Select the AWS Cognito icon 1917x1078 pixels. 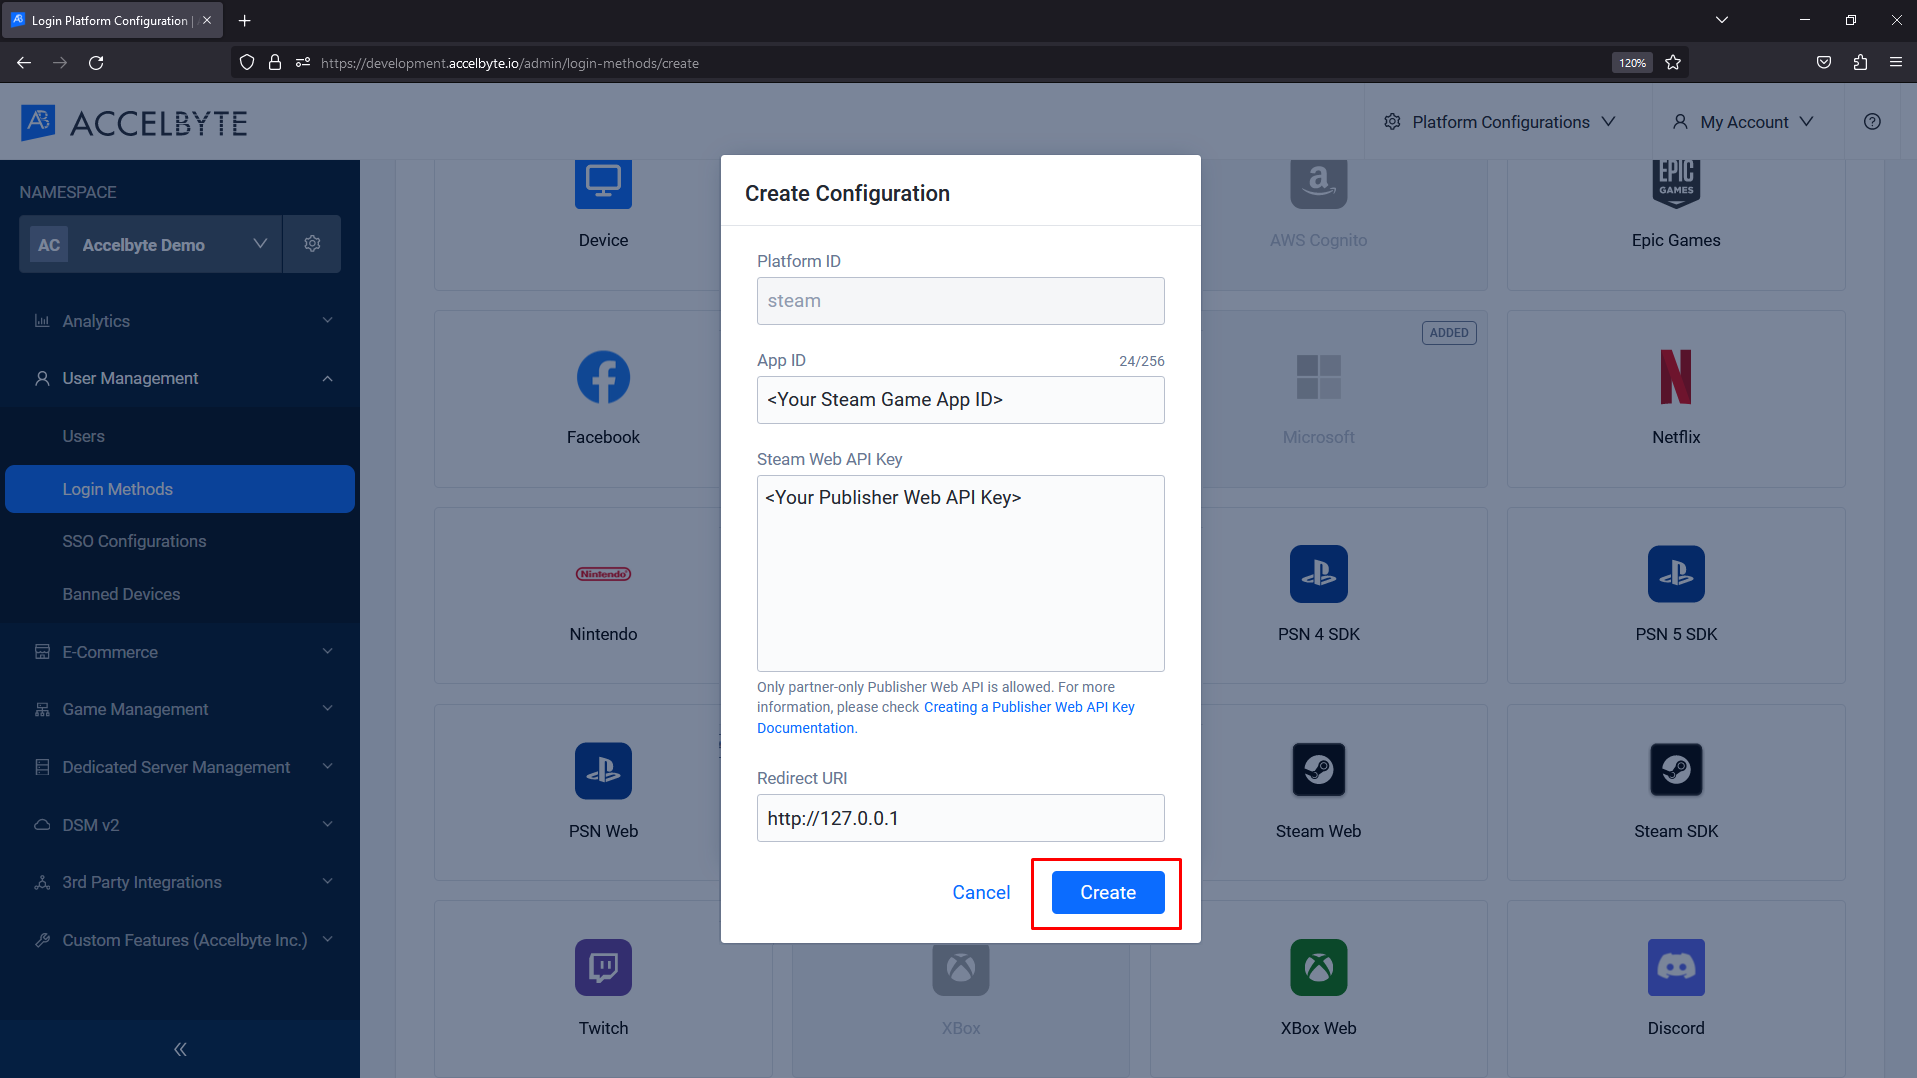pos(1318,183)
